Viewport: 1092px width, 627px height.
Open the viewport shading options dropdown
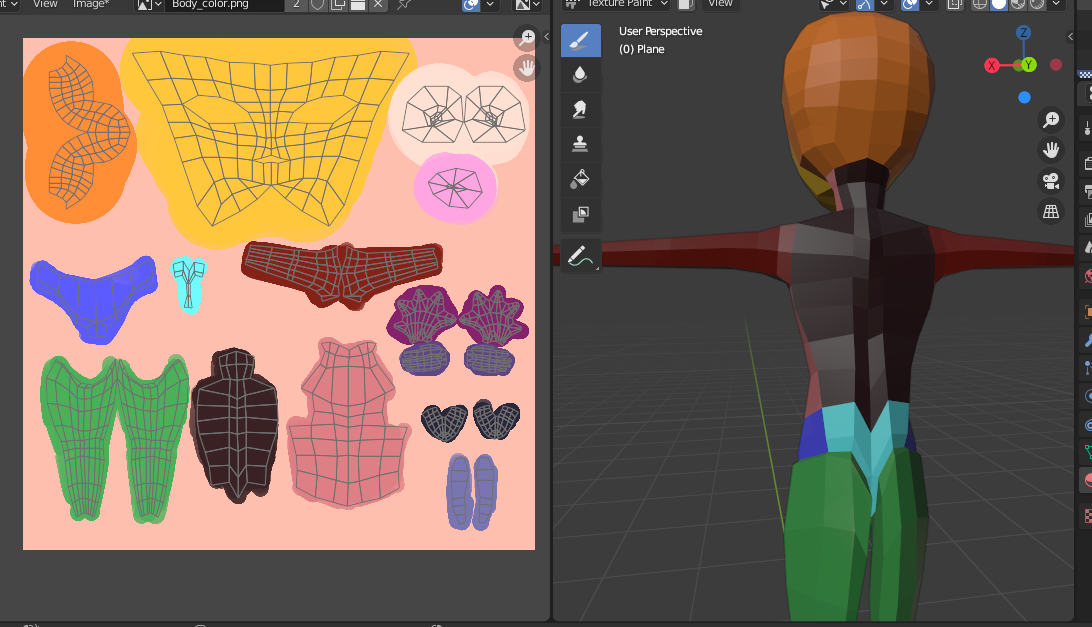coord(1056,4)
